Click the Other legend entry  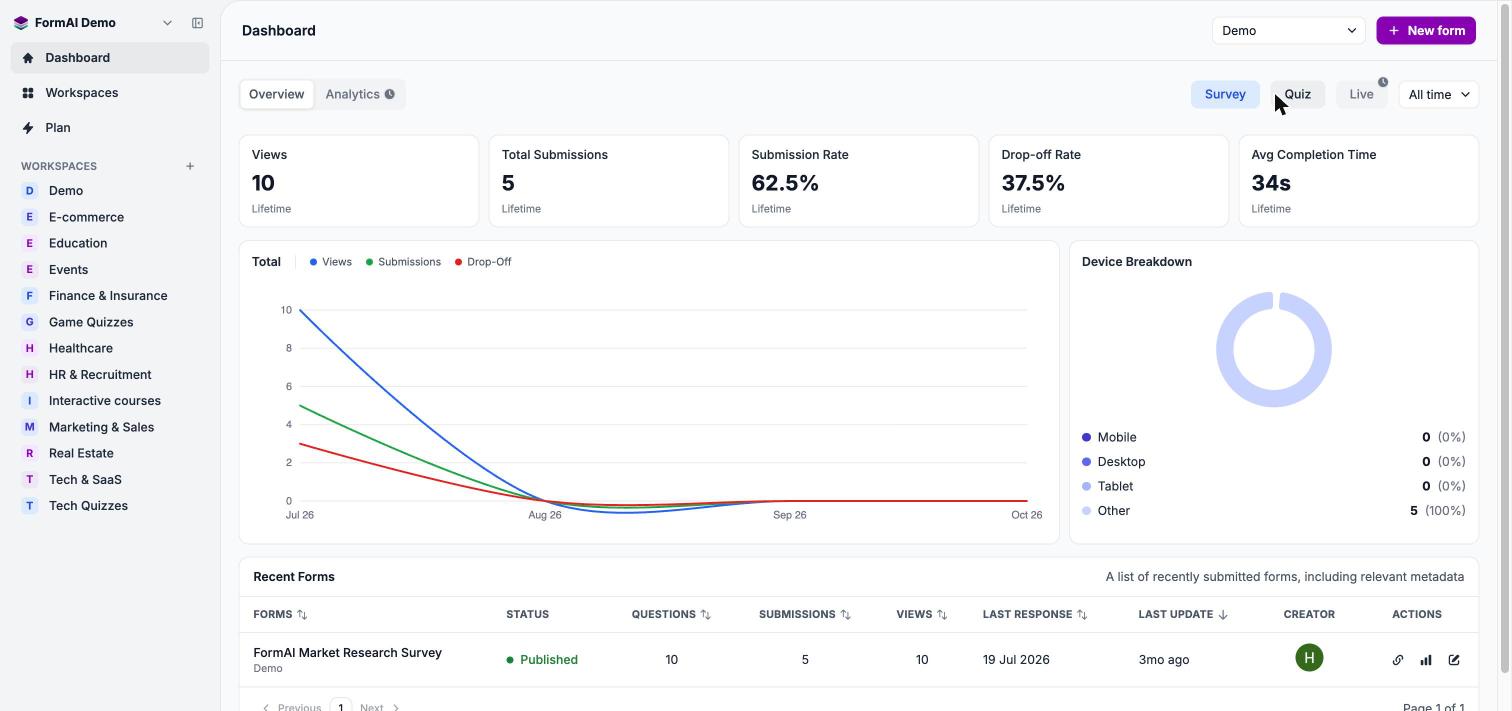(x=1274, y=511)
